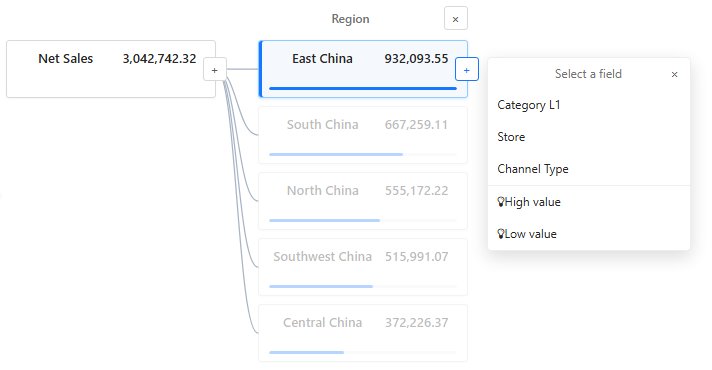Select the Central China node
Screen dimensions: 712x370
click(362, 333)
